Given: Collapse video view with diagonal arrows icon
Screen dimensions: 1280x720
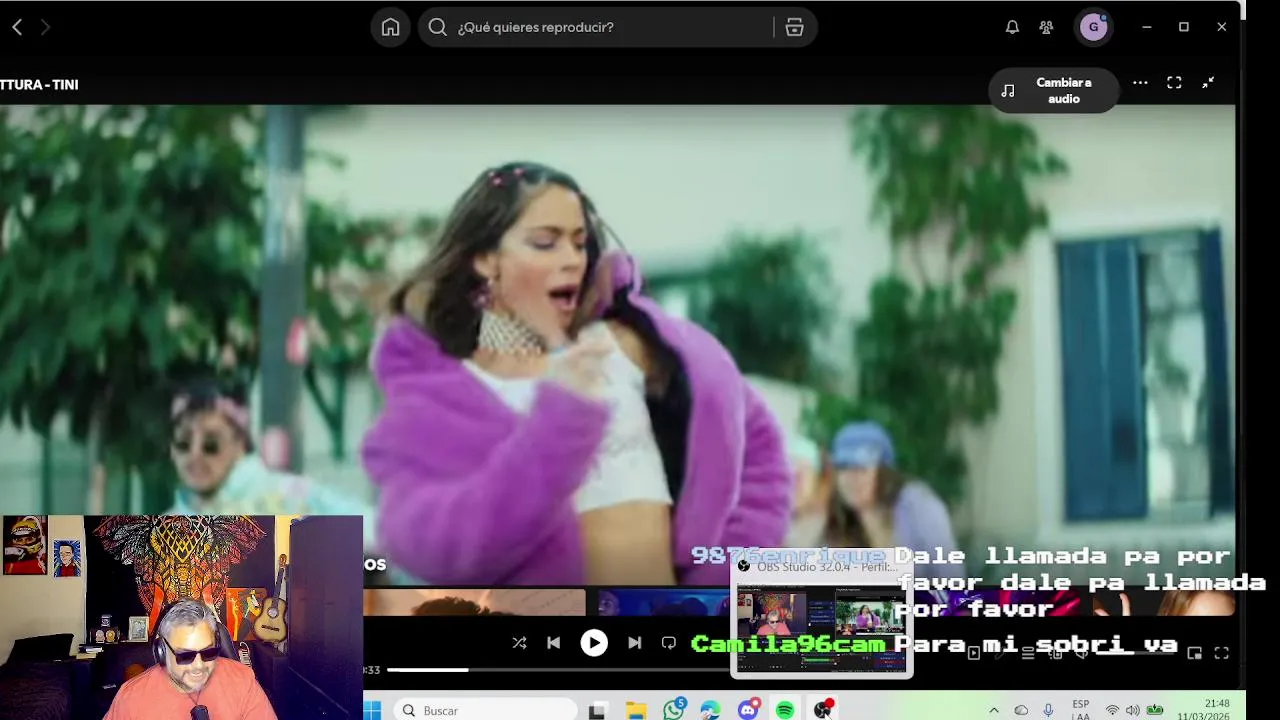Looking at the screenshot, I should click(1208, 83).
